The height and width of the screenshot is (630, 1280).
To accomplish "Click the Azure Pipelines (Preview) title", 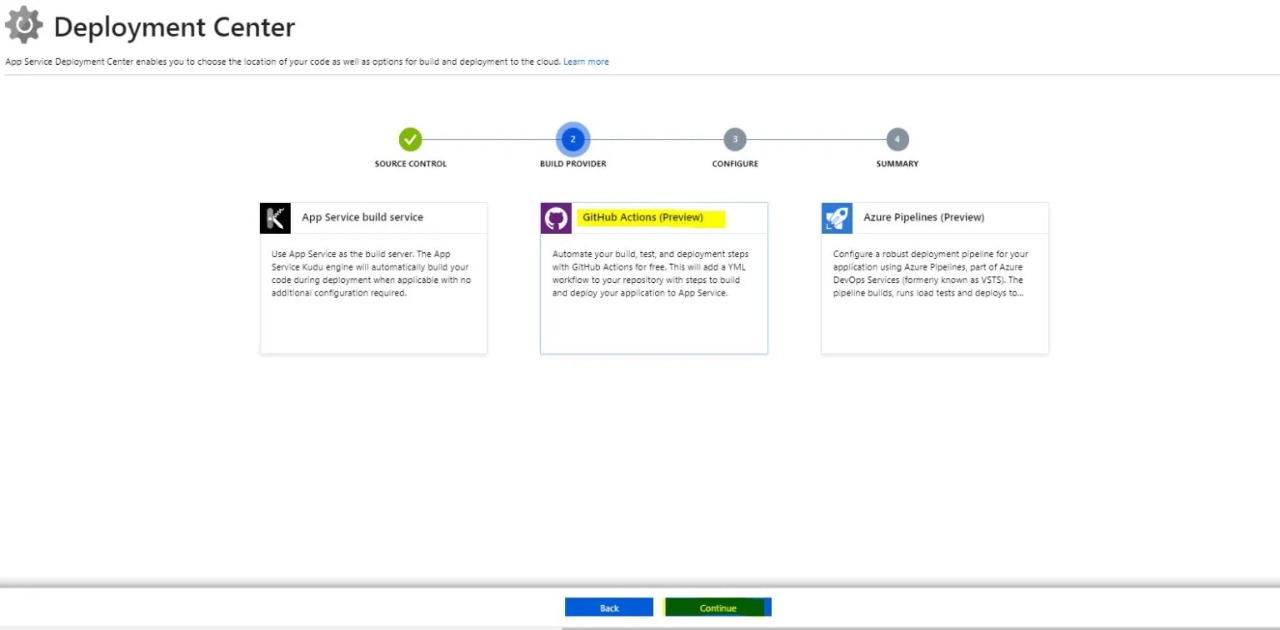I will tap(924, 217).
